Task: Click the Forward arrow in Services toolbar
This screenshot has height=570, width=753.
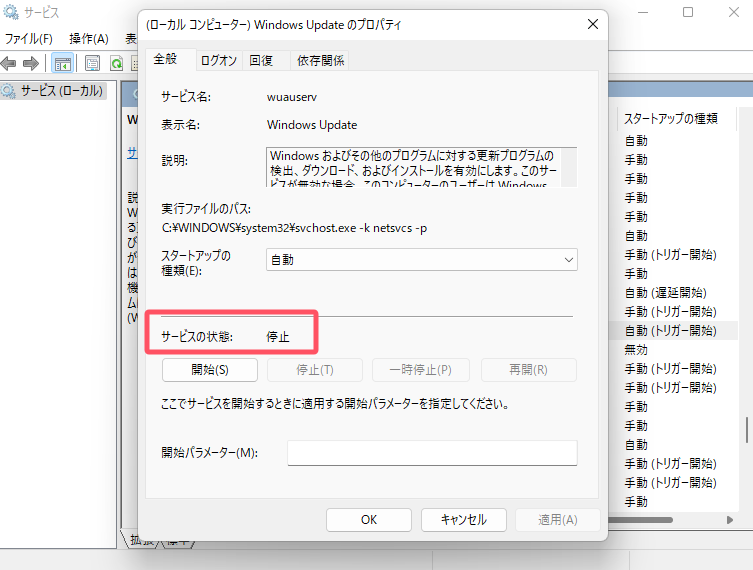Action: (31, 63)
